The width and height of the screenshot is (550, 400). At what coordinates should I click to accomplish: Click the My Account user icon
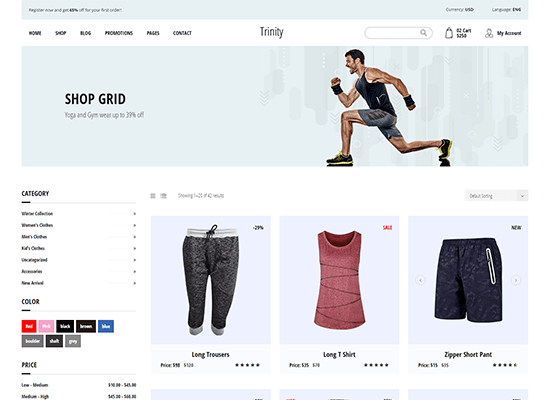click(489, 33)
